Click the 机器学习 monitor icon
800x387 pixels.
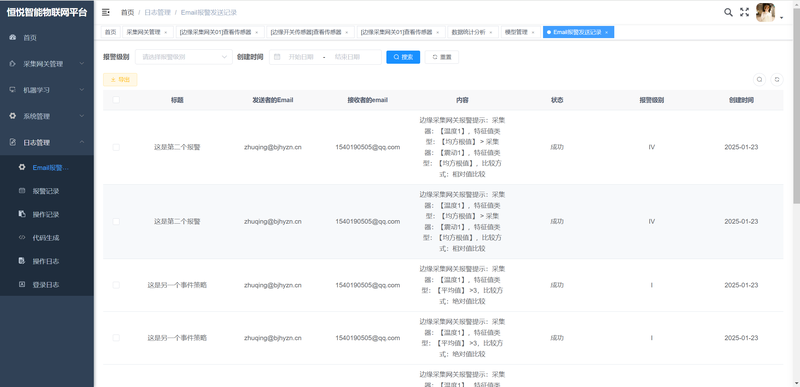[x=13, y=90]
